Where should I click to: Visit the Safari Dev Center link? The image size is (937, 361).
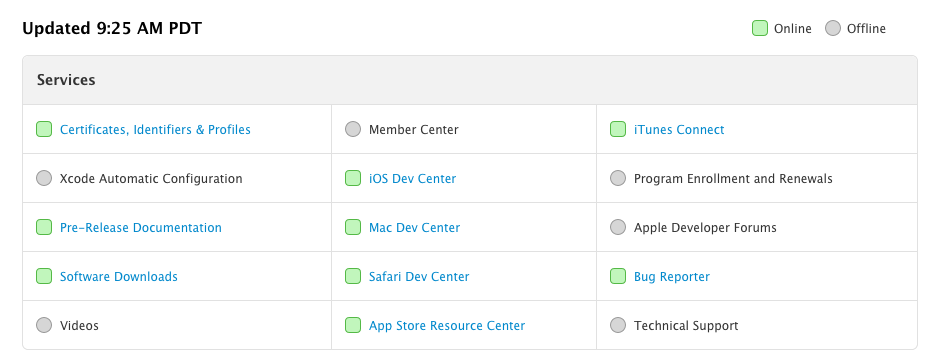pos(419,277)
